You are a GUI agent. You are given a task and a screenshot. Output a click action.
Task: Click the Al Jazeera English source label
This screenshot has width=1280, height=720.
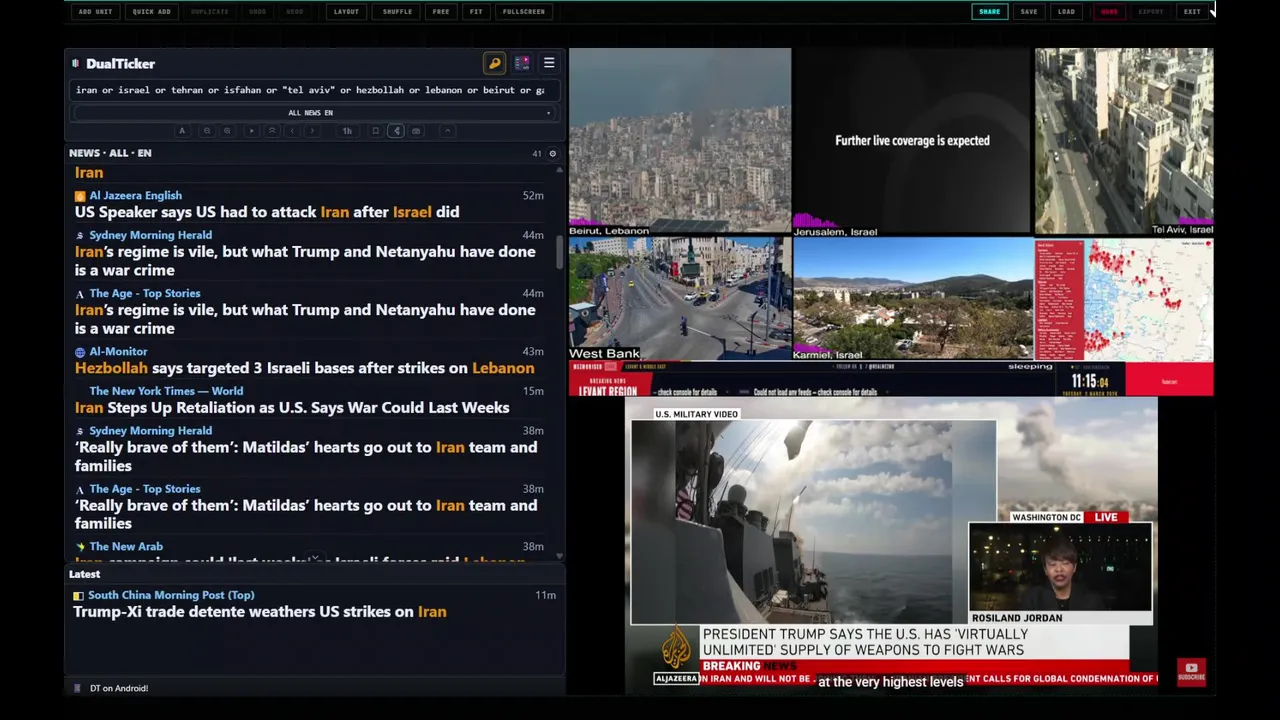(x=135, y=196)
